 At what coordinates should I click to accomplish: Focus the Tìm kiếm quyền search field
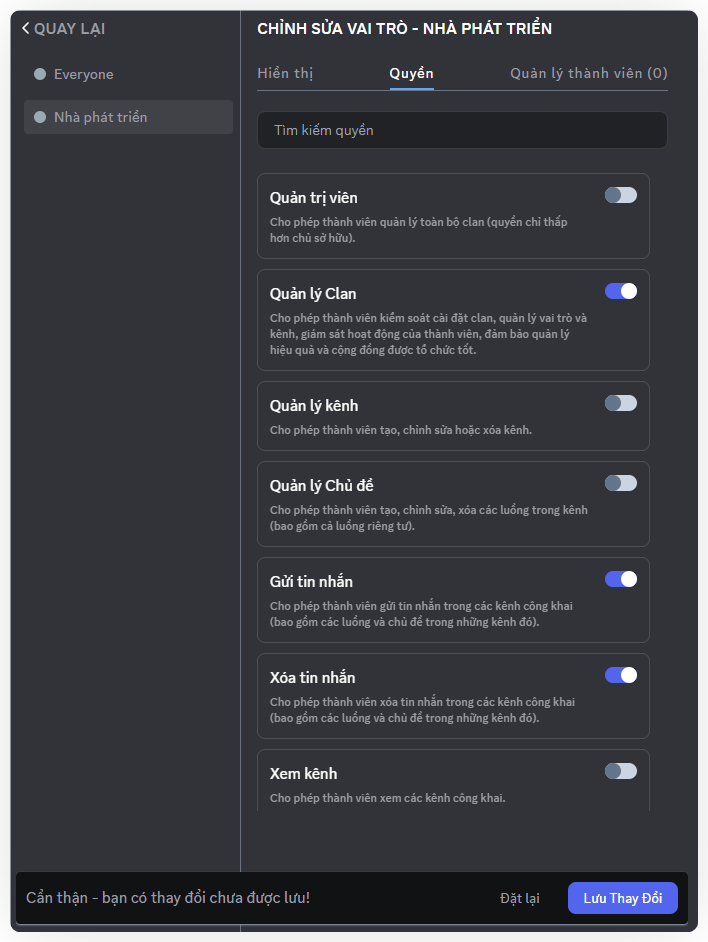[x=462, y=130]
